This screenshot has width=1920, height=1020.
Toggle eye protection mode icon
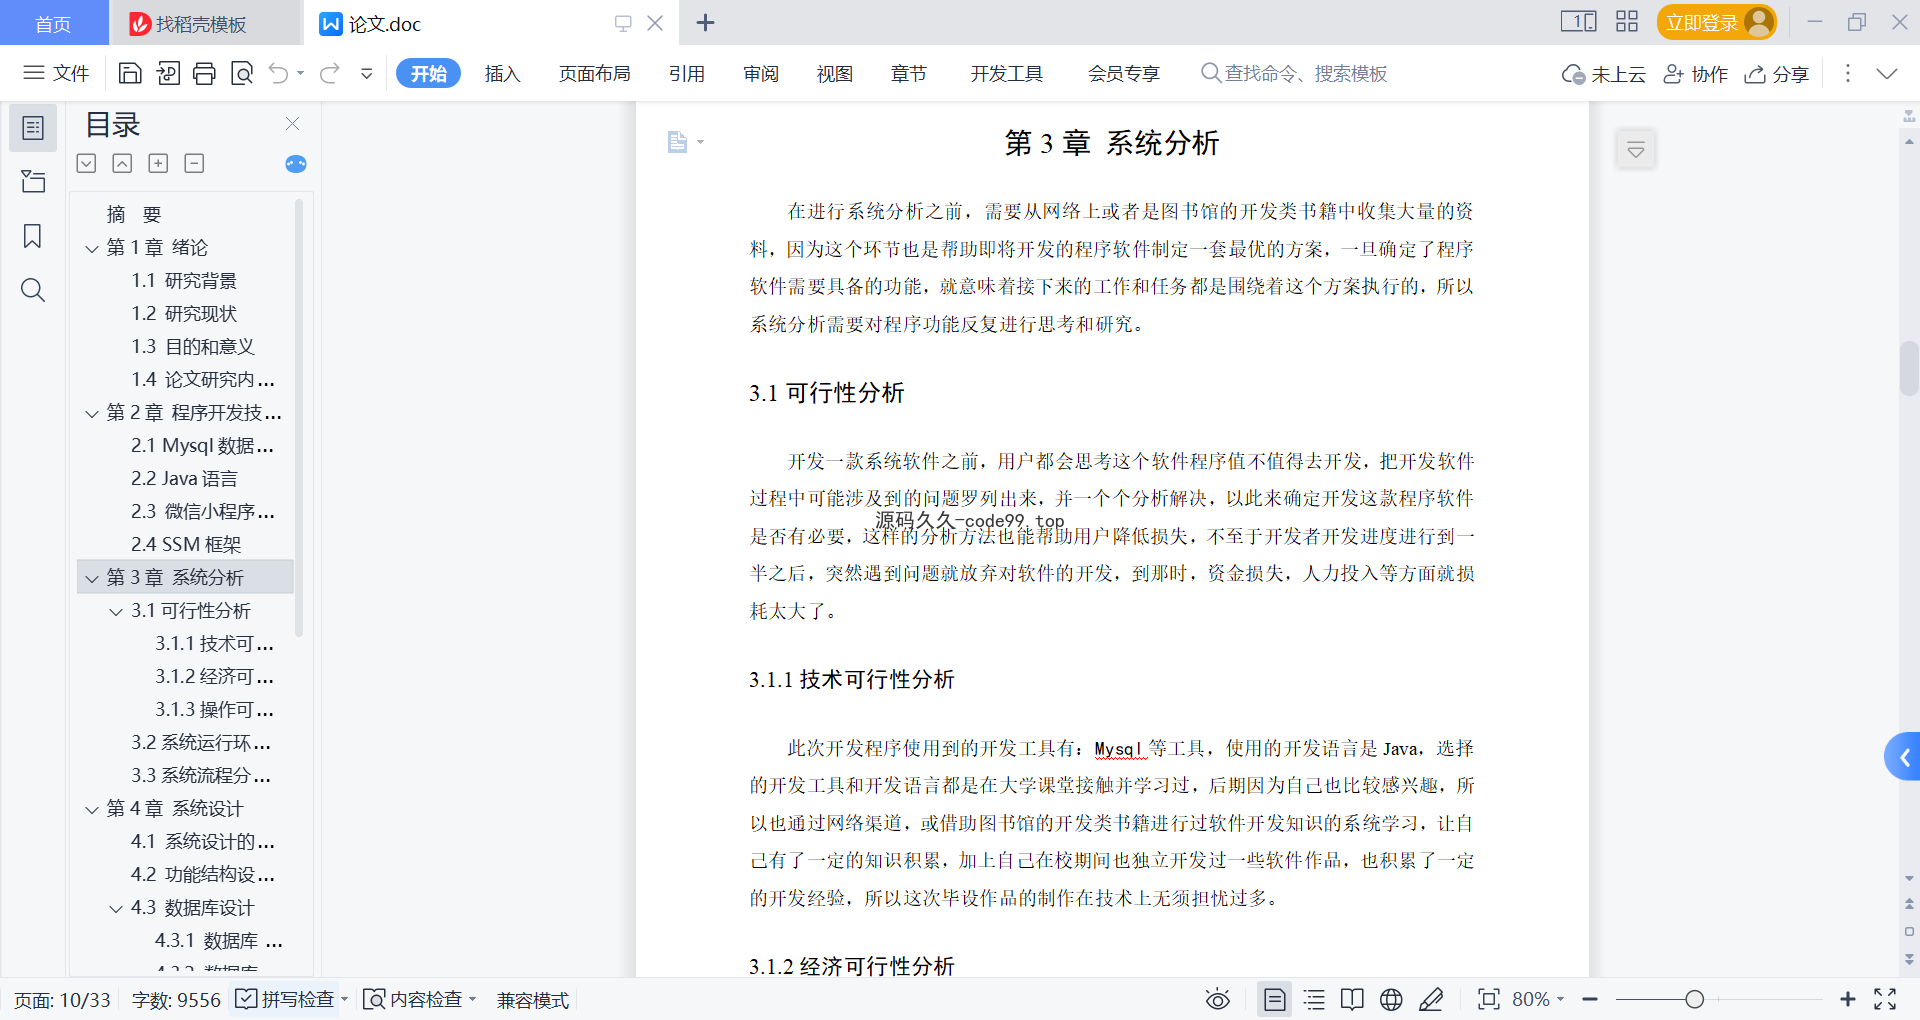click(1217, 999)
